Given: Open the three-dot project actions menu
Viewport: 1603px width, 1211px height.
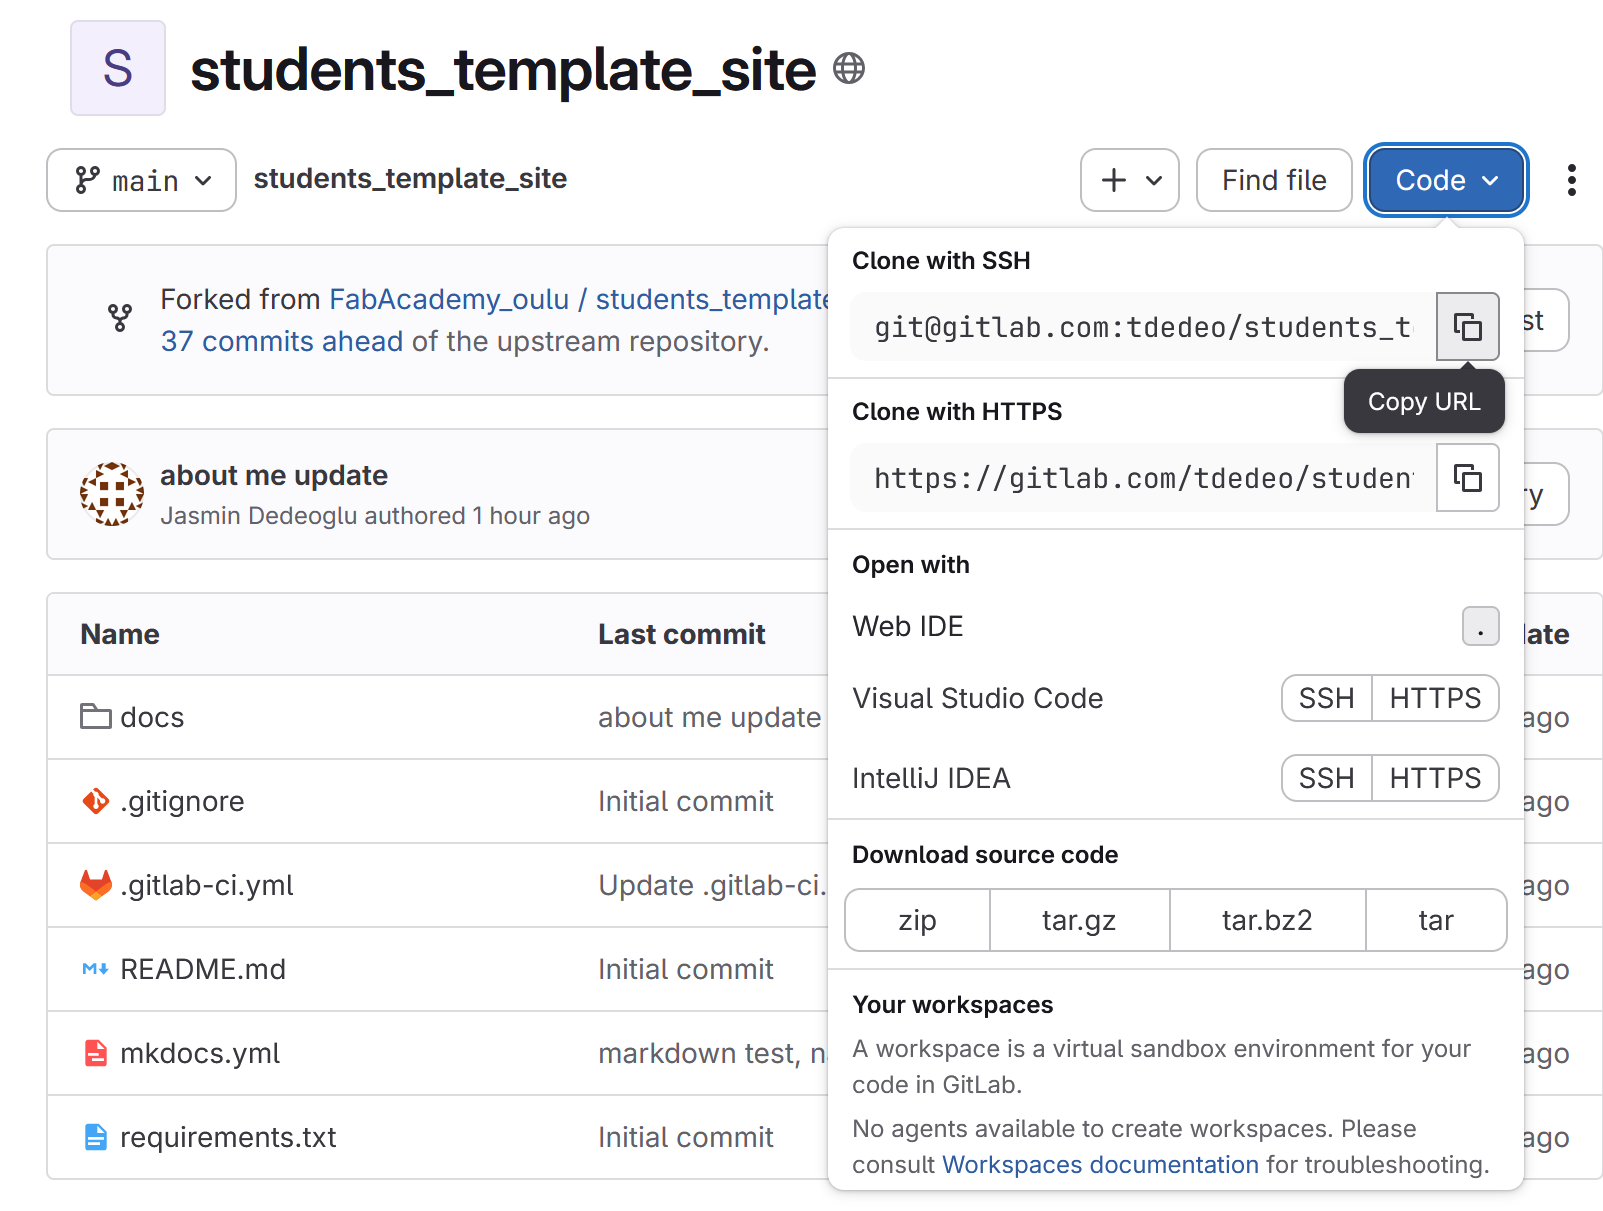Looking at the screenshot, I should coord(1571,180).
